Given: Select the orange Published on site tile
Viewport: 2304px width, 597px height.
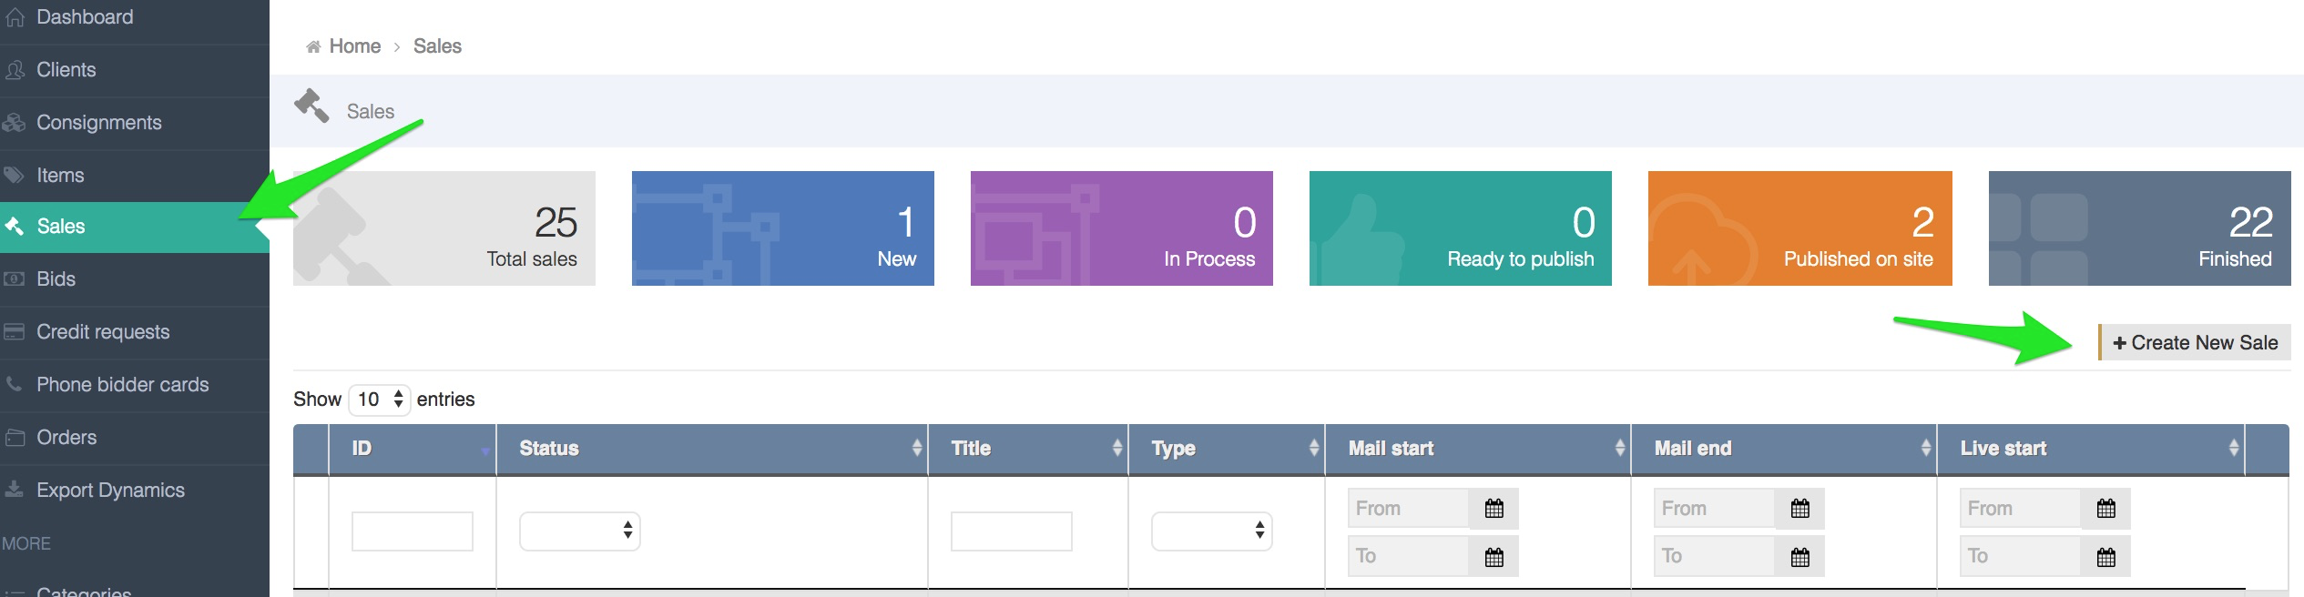Looking at the screenshot, I should pyautogui.click(x=1799, y=228).
